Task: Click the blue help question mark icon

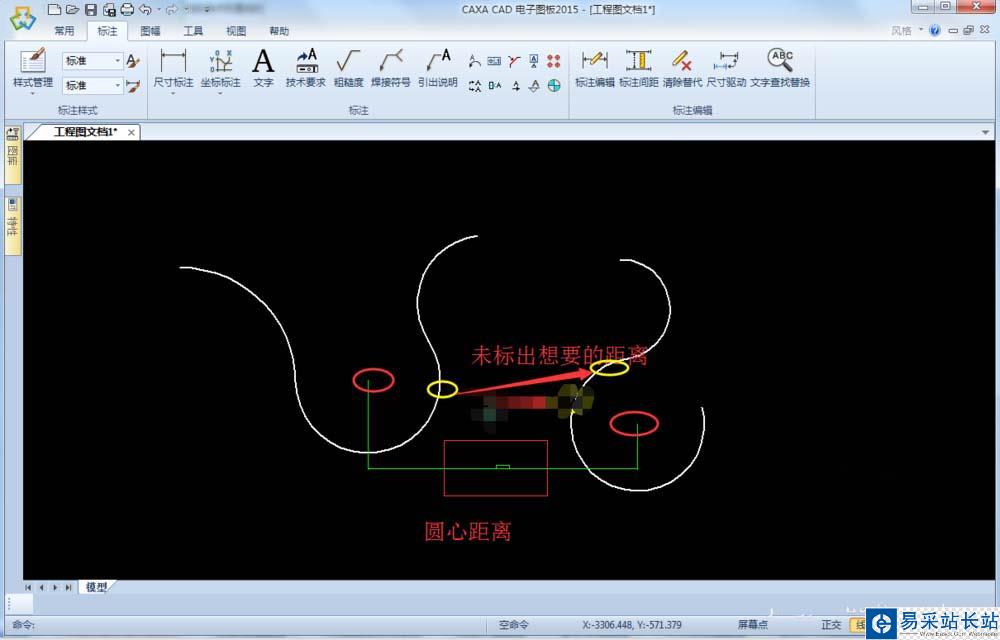Action: point(935,30)
